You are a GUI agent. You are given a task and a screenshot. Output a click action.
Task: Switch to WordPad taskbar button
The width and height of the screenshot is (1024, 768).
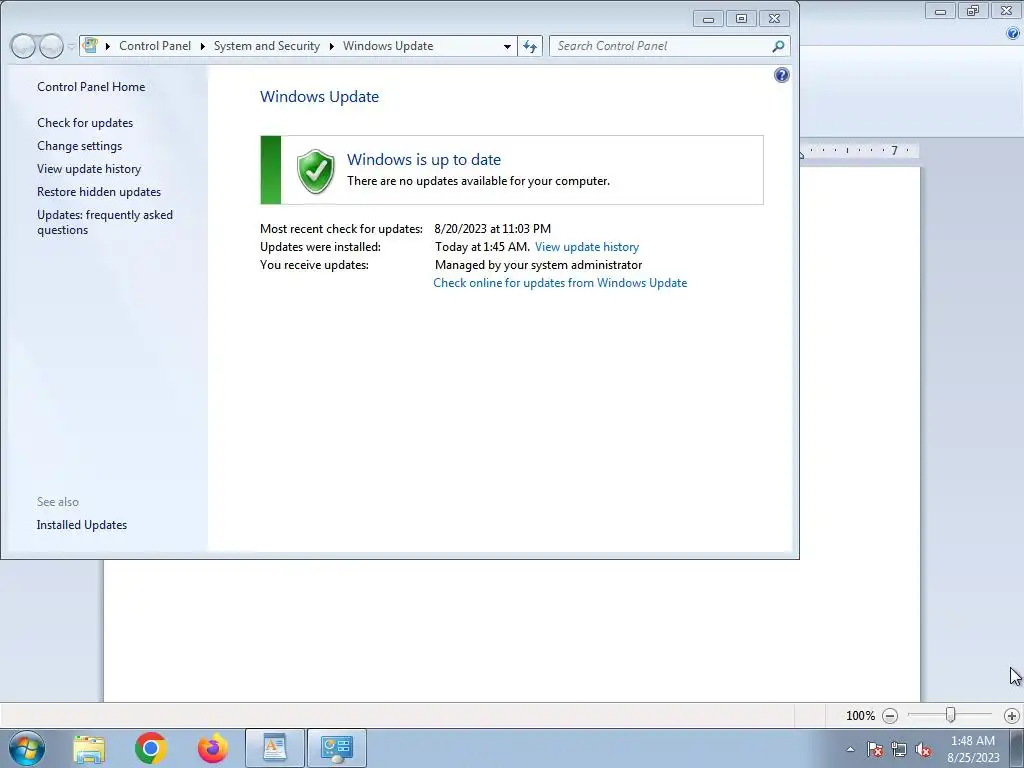click(274, 748)
